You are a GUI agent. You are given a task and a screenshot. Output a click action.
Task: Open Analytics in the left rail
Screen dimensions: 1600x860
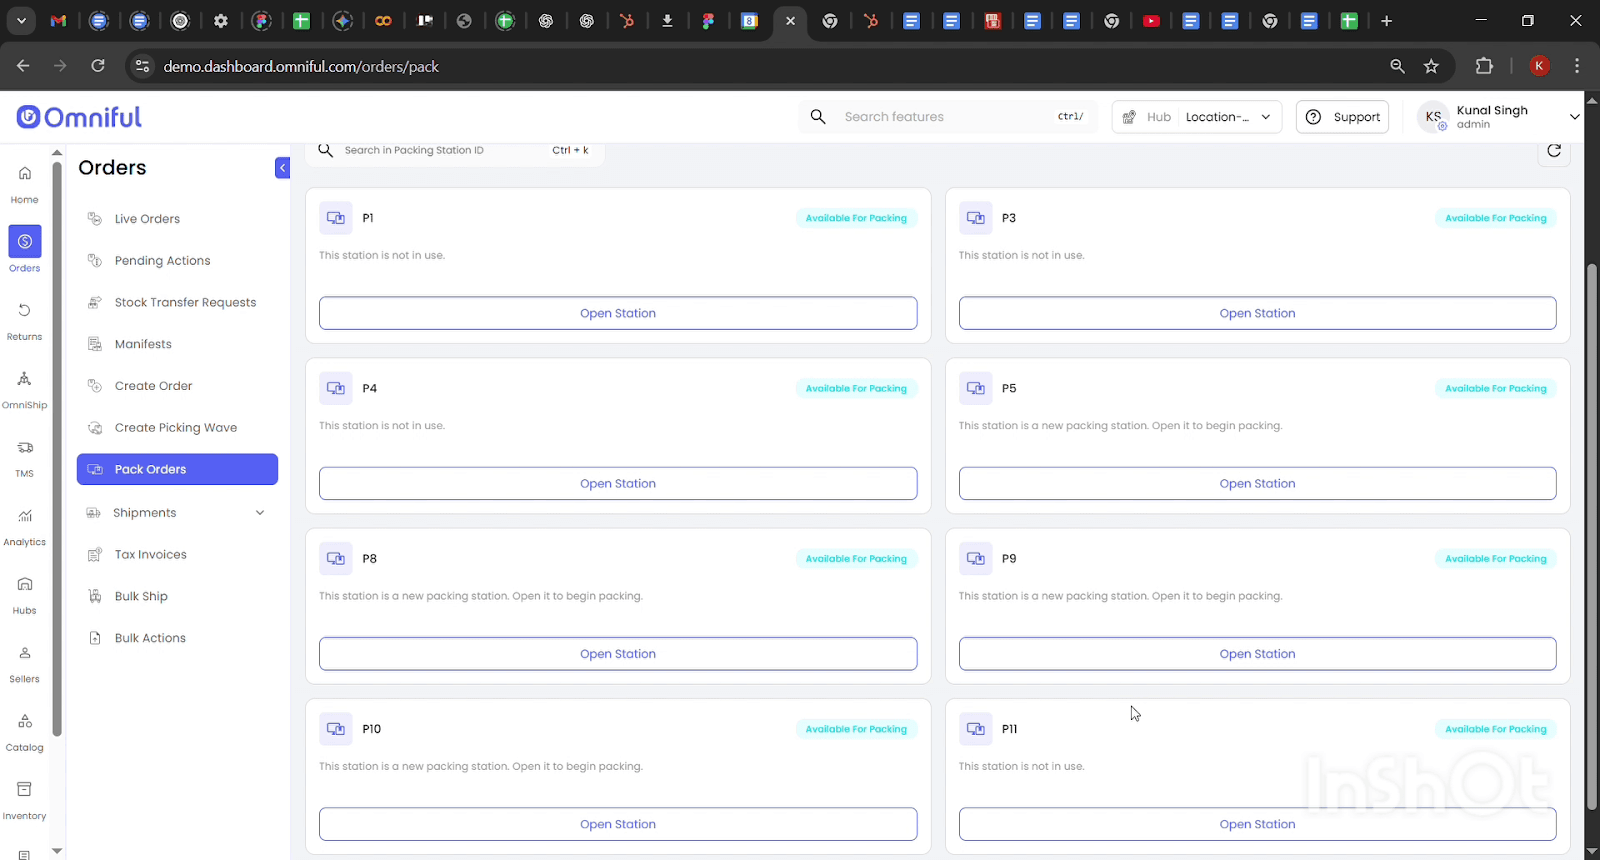pyautogui.click(x=24, y=525)
